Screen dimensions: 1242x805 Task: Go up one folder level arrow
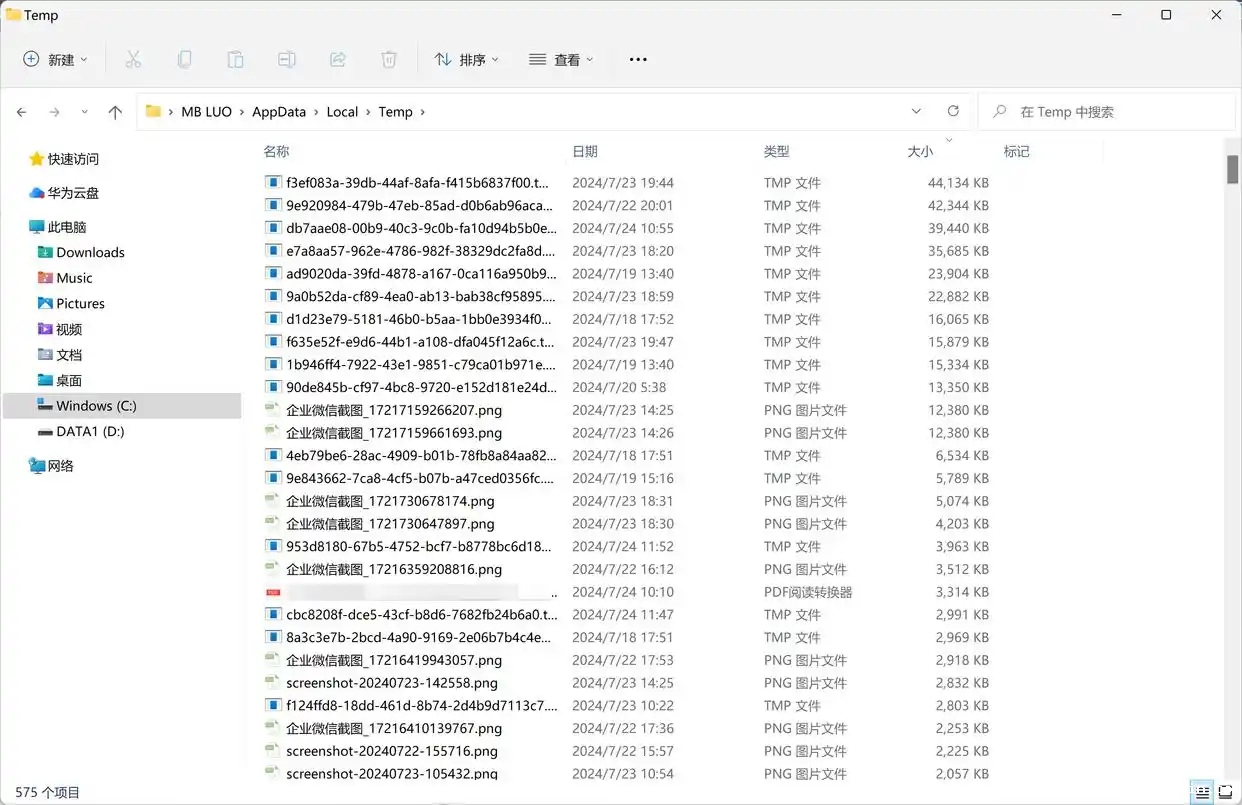pos(115,112)
